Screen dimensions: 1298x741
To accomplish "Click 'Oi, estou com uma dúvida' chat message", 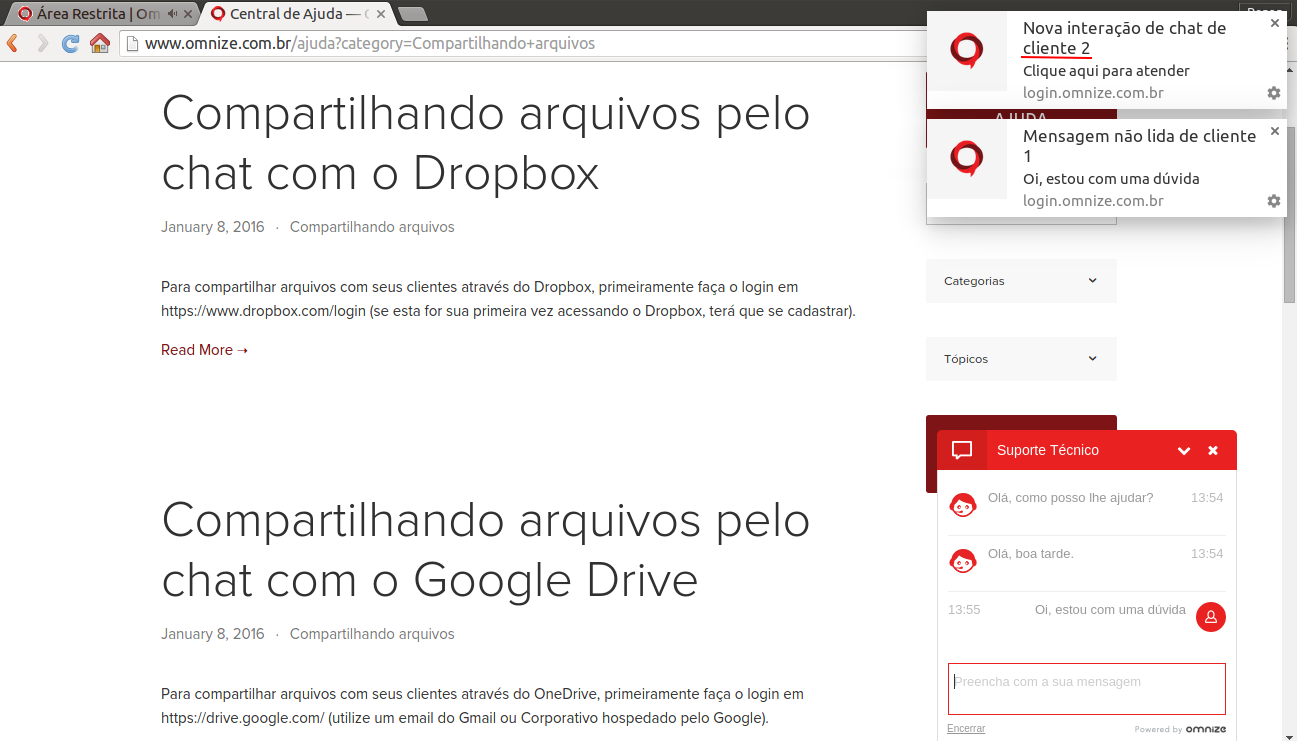I will (x=1110, y=609).
